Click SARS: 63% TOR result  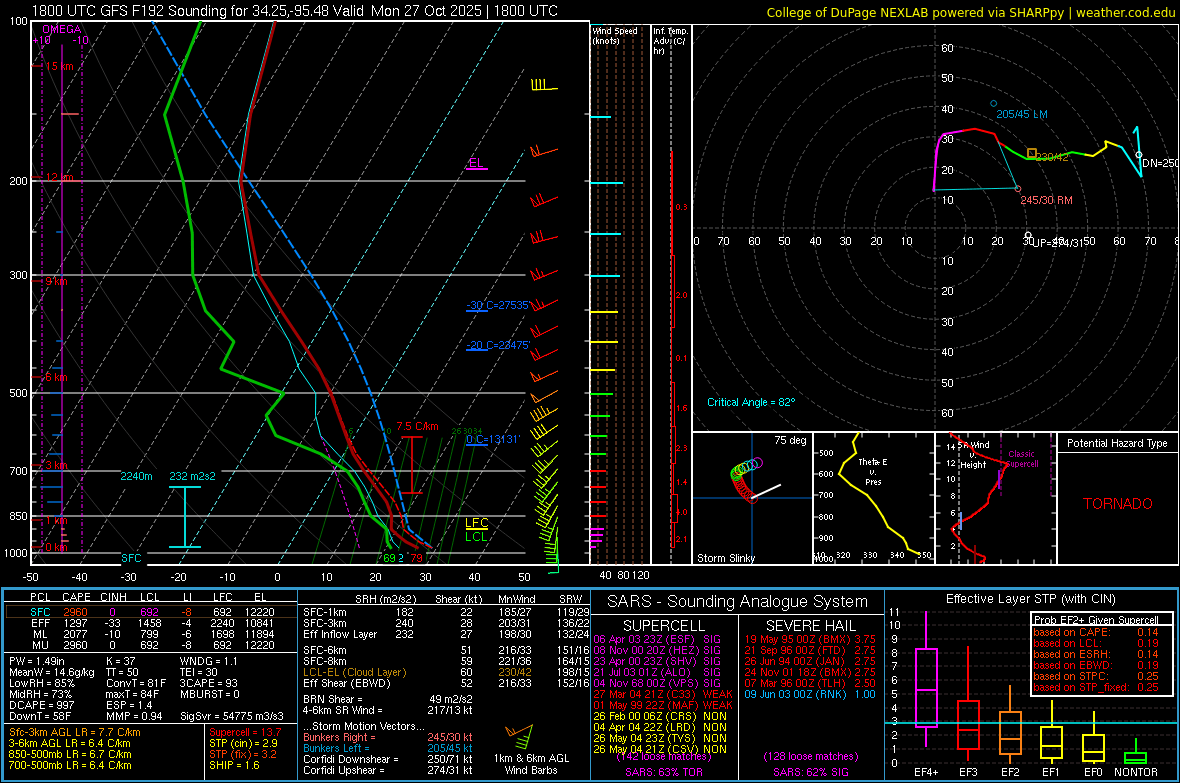[x=664, y=772]
